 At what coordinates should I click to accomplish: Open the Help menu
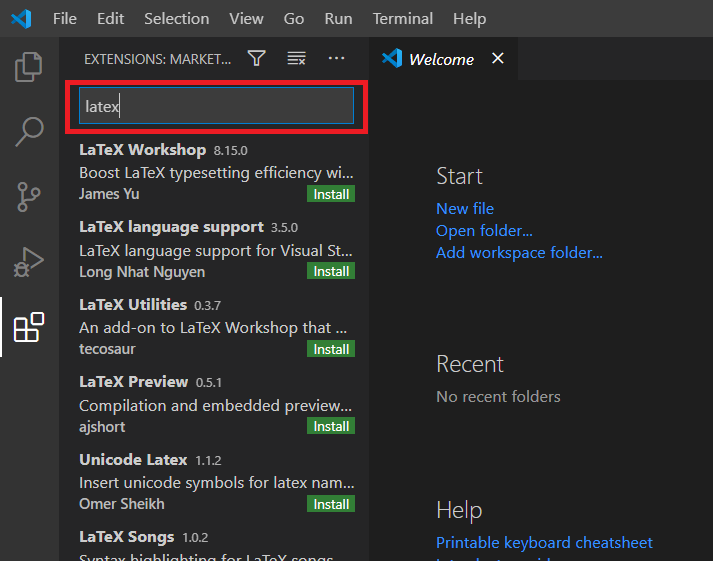(469, 19)
